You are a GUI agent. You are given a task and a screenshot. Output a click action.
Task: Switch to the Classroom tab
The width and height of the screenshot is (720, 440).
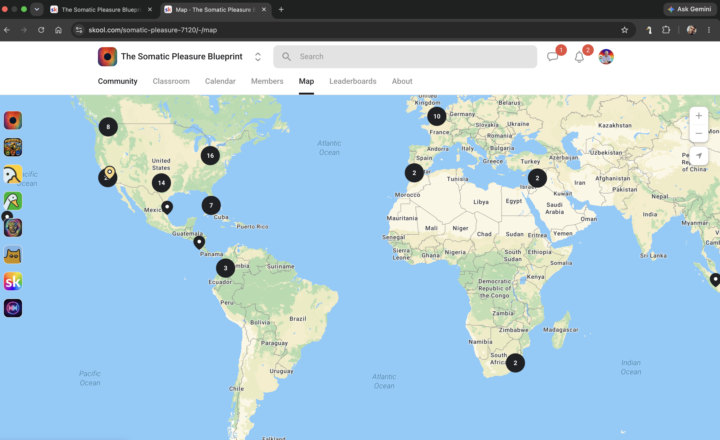pos(171,81)
